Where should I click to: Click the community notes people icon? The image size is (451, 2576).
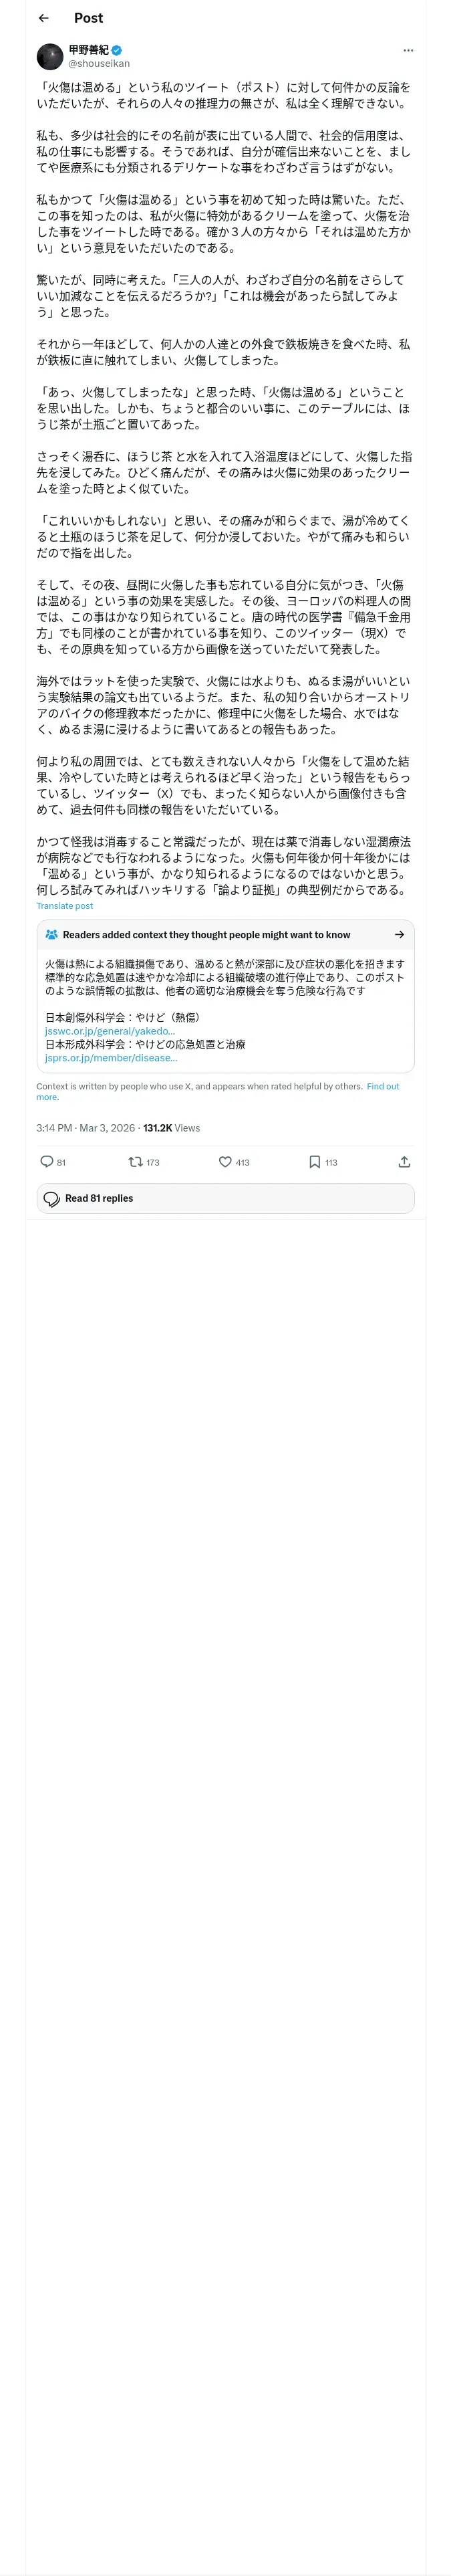52,935
